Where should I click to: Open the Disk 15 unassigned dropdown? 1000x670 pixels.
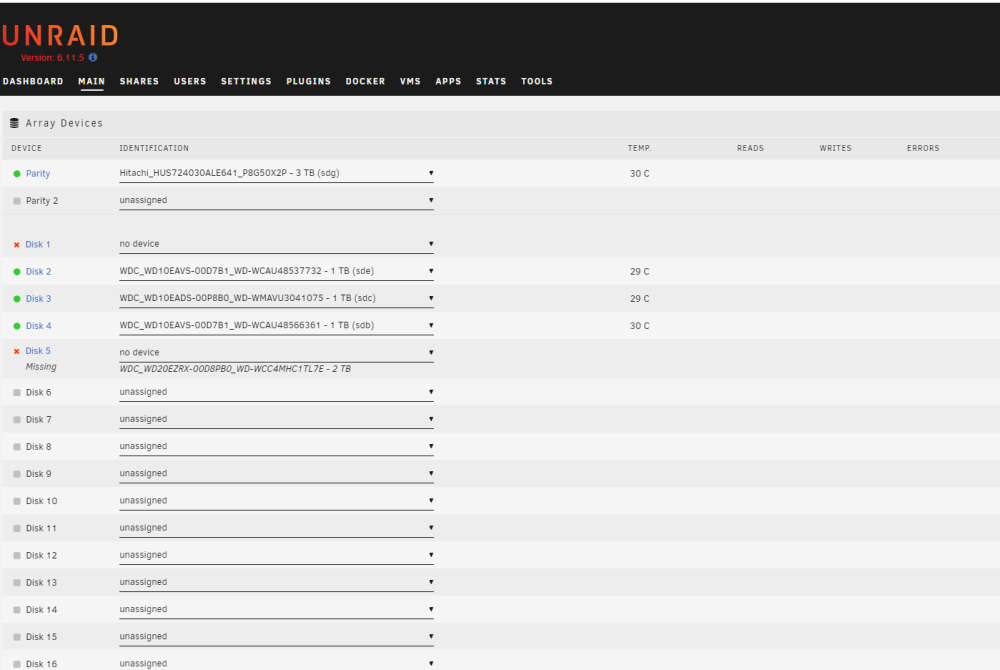click(x=276, y=637)
